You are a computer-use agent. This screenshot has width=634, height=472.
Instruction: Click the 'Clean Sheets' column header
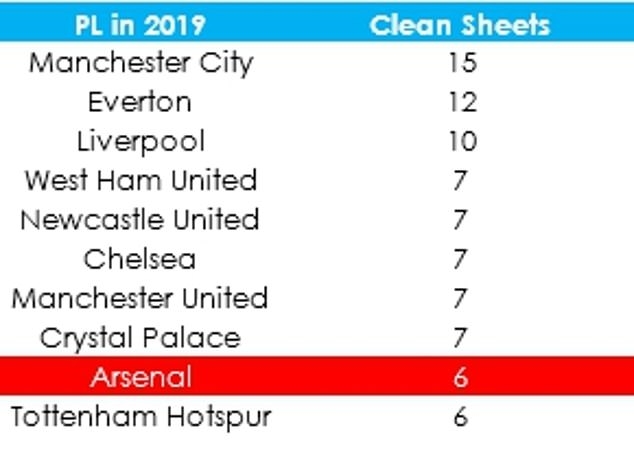click(460, 24)
